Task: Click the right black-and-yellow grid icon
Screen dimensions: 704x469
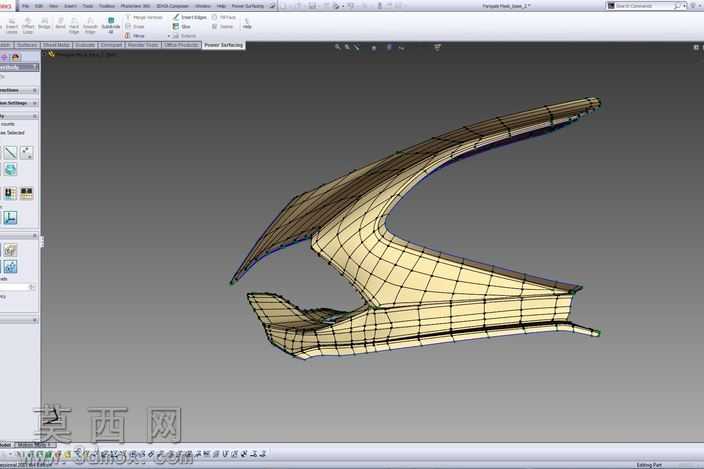Action: (26, 193)
